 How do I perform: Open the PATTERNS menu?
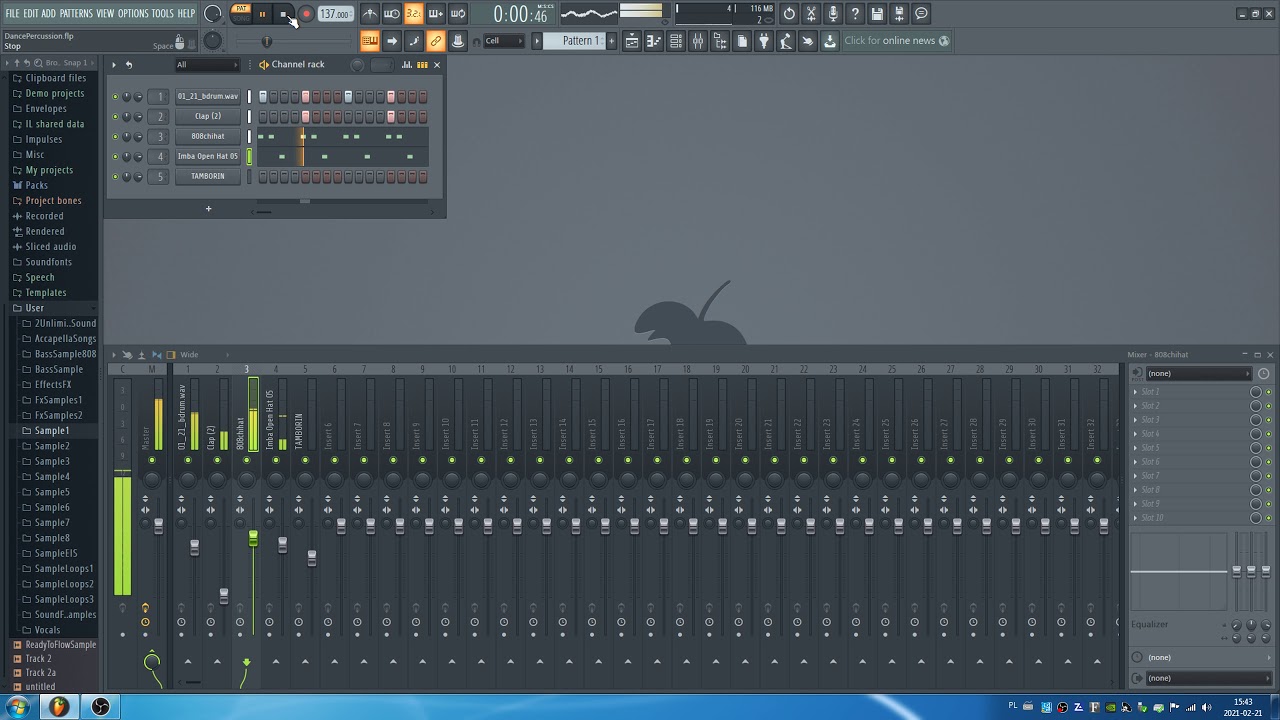[76, 14]
